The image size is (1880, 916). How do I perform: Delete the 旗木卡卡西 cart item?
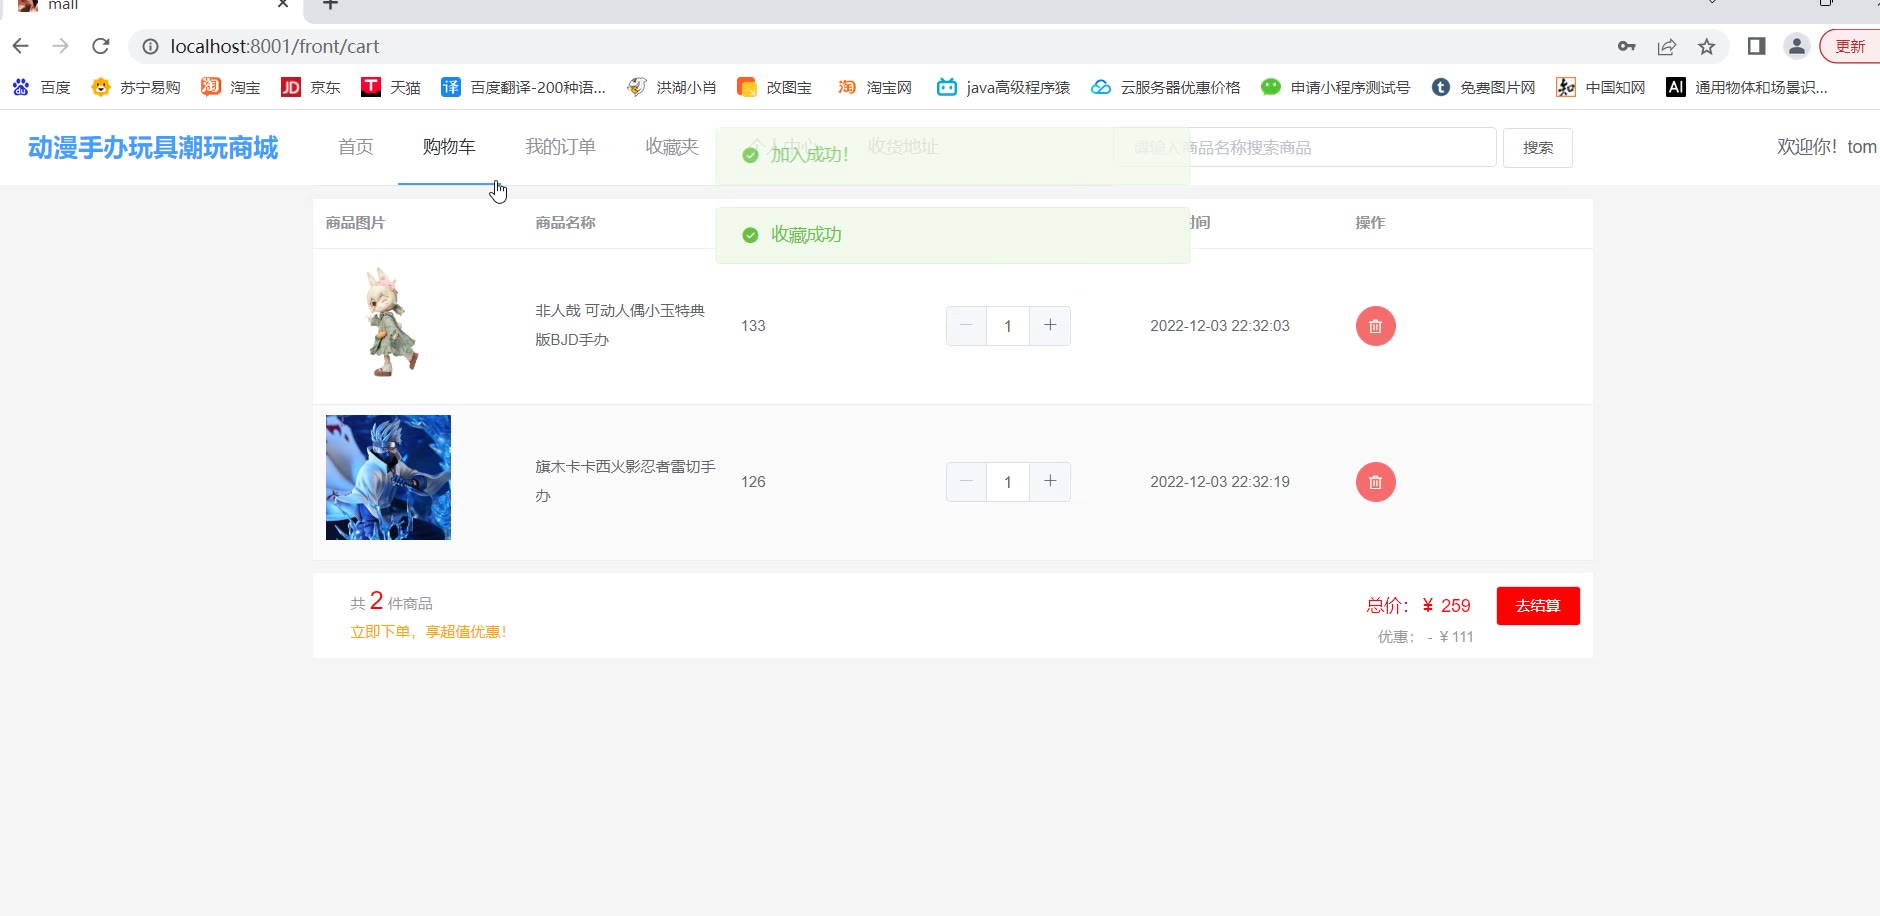tap(1375, 482)
